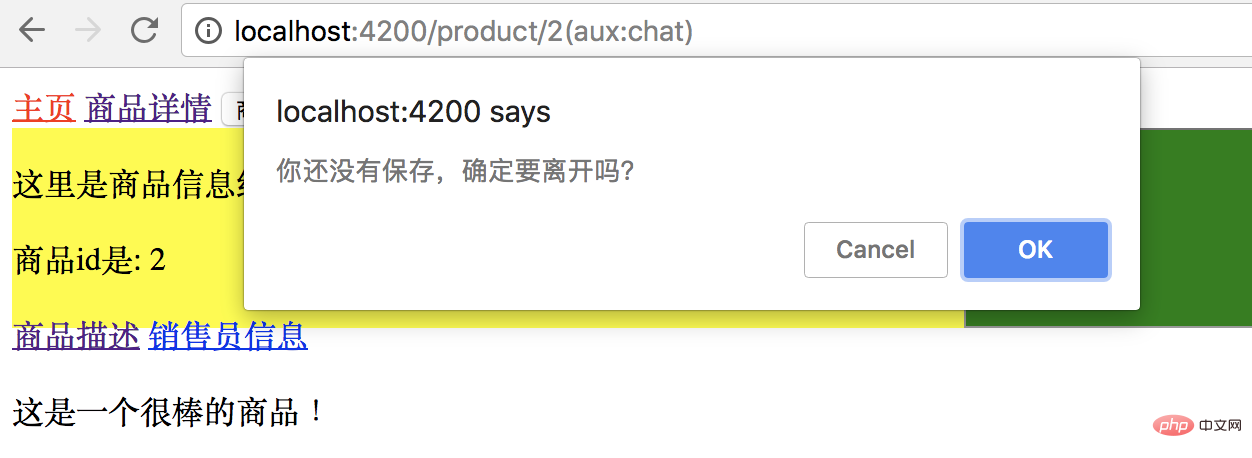Image resolution: width=1252 pixels, height=458 pixels.
Task: Follow the 商品详情 link
Action: pos(148,108)
